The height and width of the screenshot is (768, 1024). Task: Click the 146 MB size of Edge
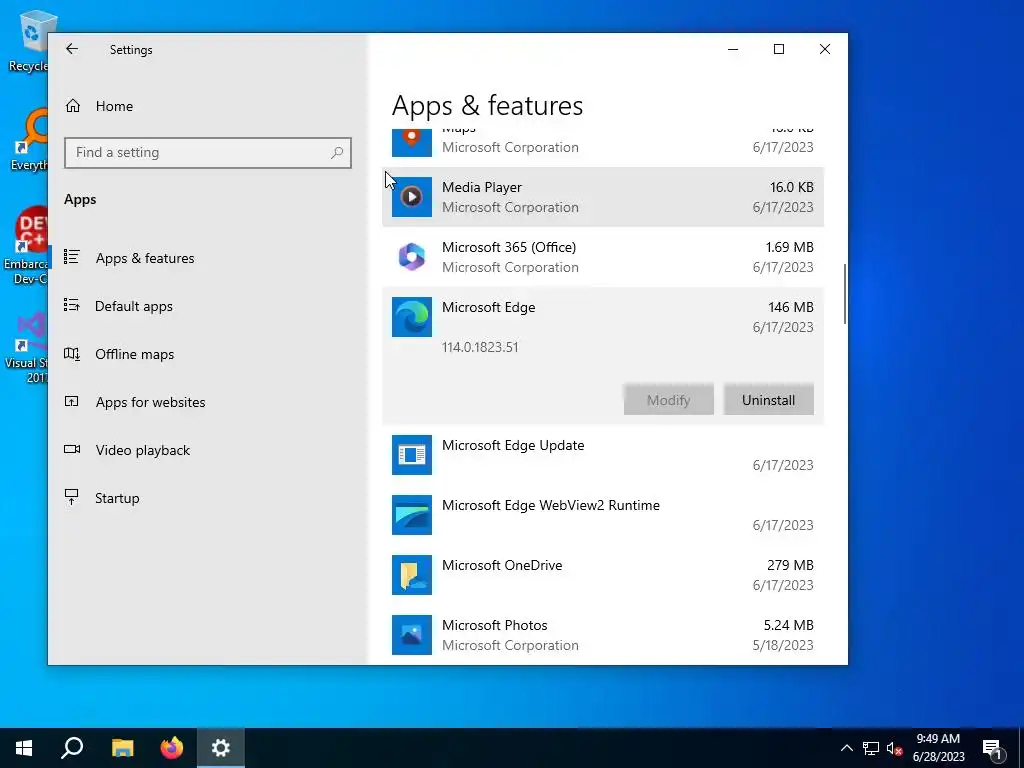[x=791, y=307]
